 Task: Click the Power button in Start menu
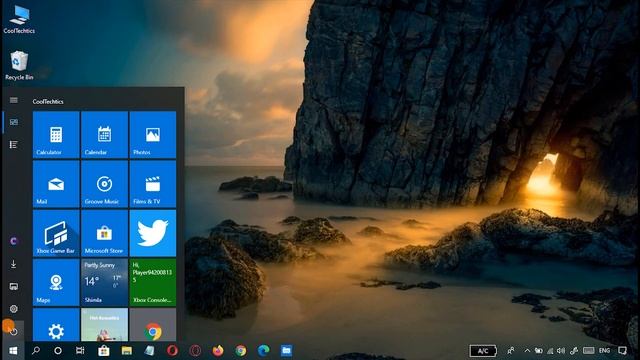13,331
